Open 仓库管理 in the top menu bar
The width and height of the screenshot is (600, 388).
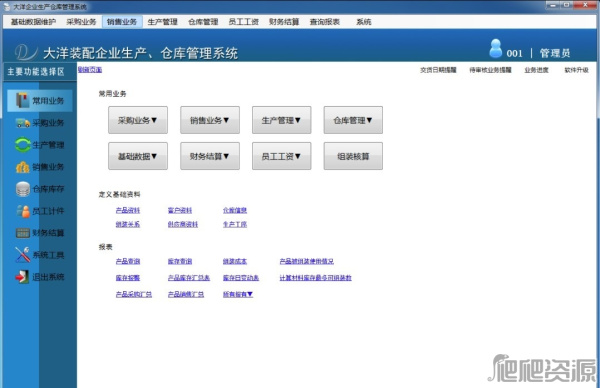tap(203, 22)
